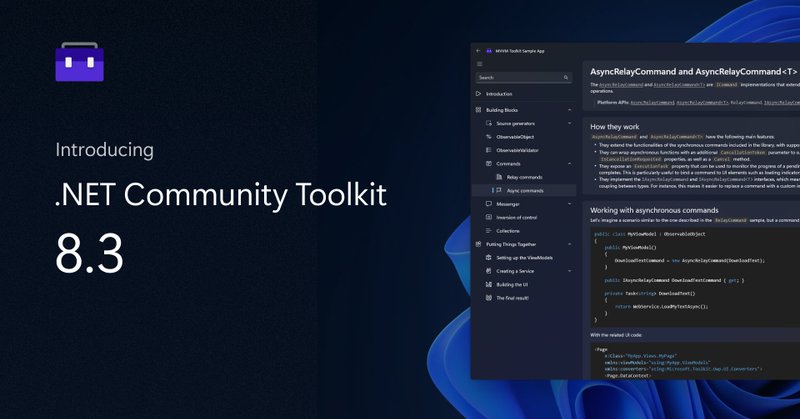Open the AsyncRelayCommand<T> link in the intro sentence
Screen dimensions: 800x419
click(679, 85)
